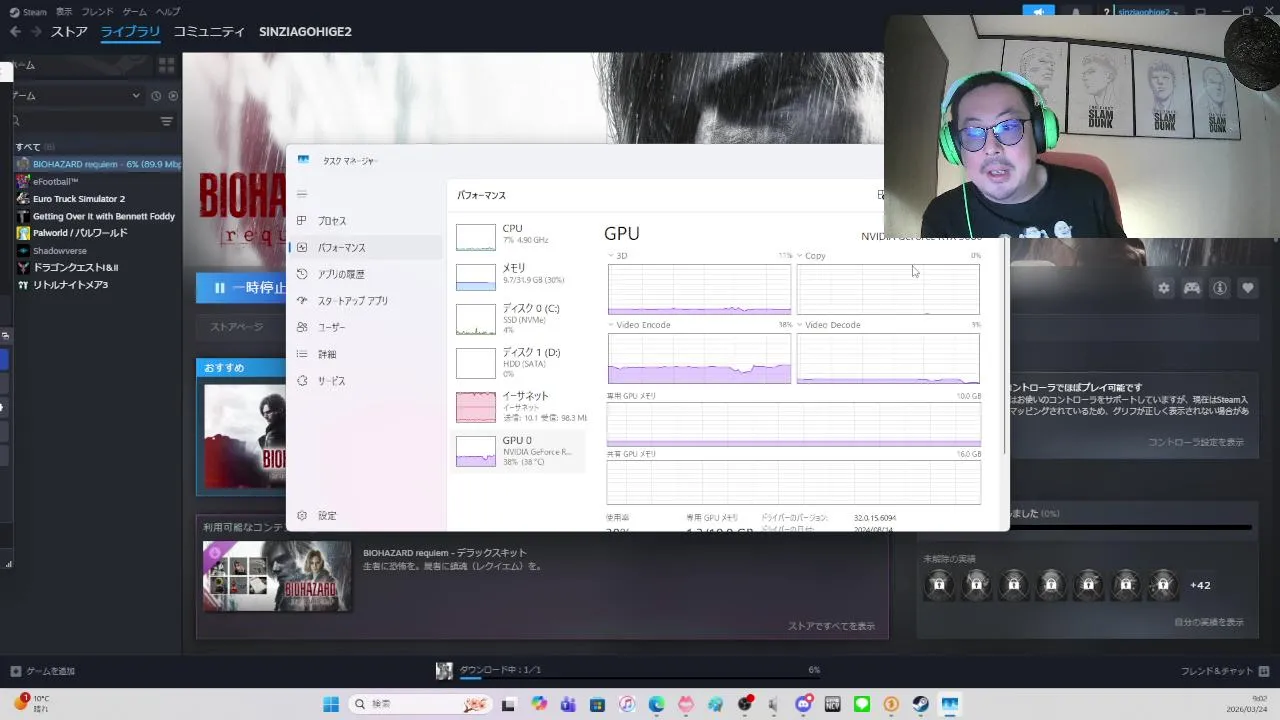Viewport: 1280px width, 720px height.
Task: Click コントローラ設定を表示 link
Action: click(1196, 442)
